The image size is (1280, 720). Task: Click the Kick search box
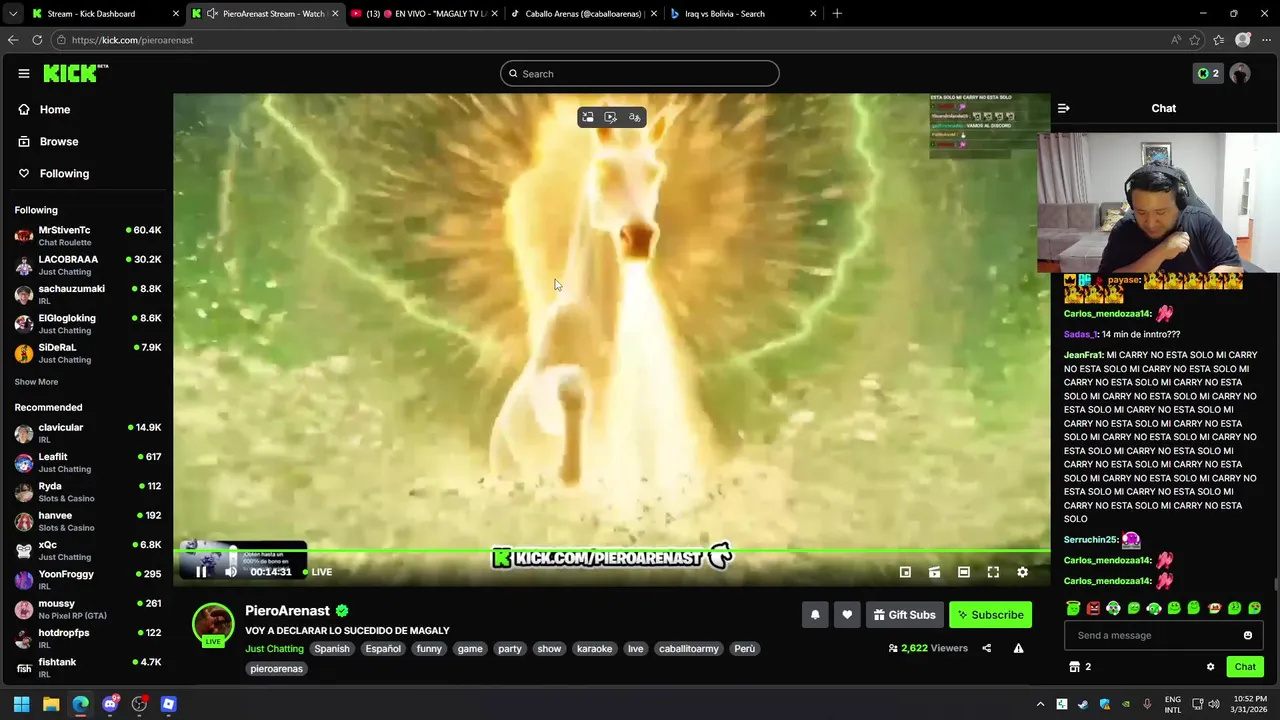point(640,73)
